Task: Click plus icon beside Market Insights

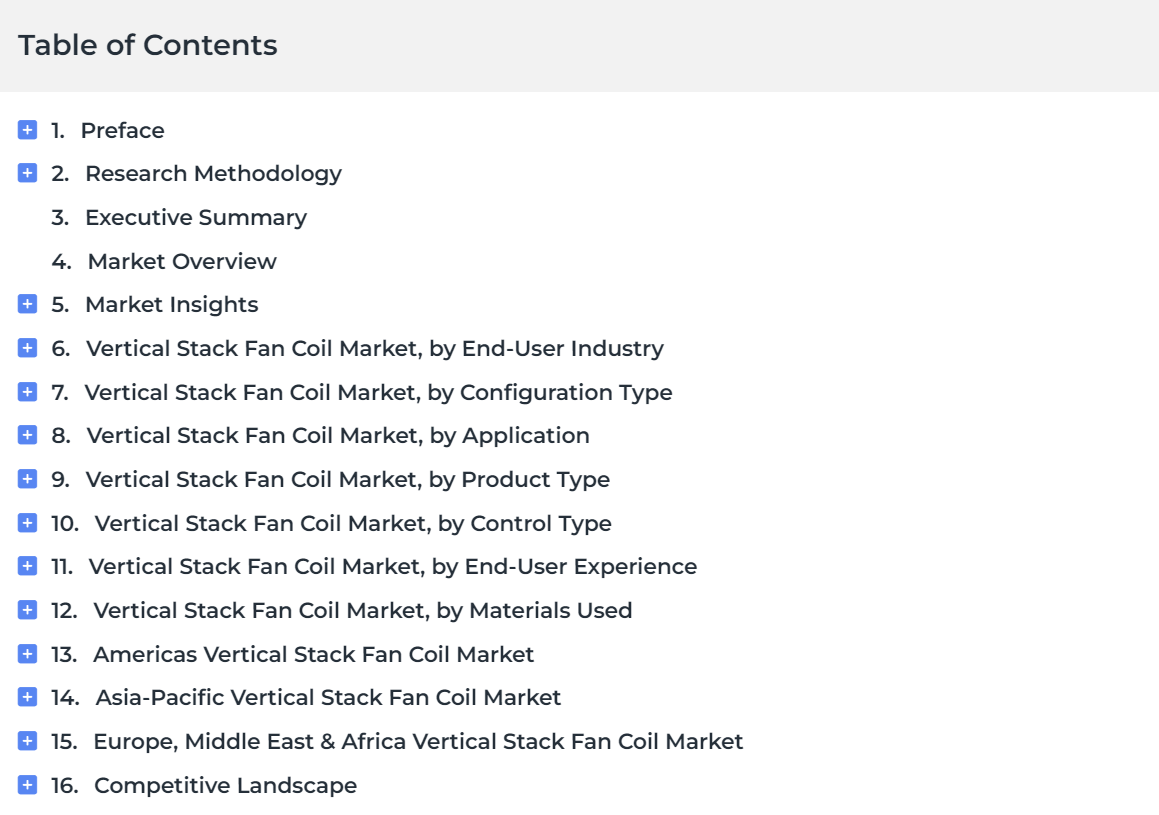Action: [x=27, y=304]
